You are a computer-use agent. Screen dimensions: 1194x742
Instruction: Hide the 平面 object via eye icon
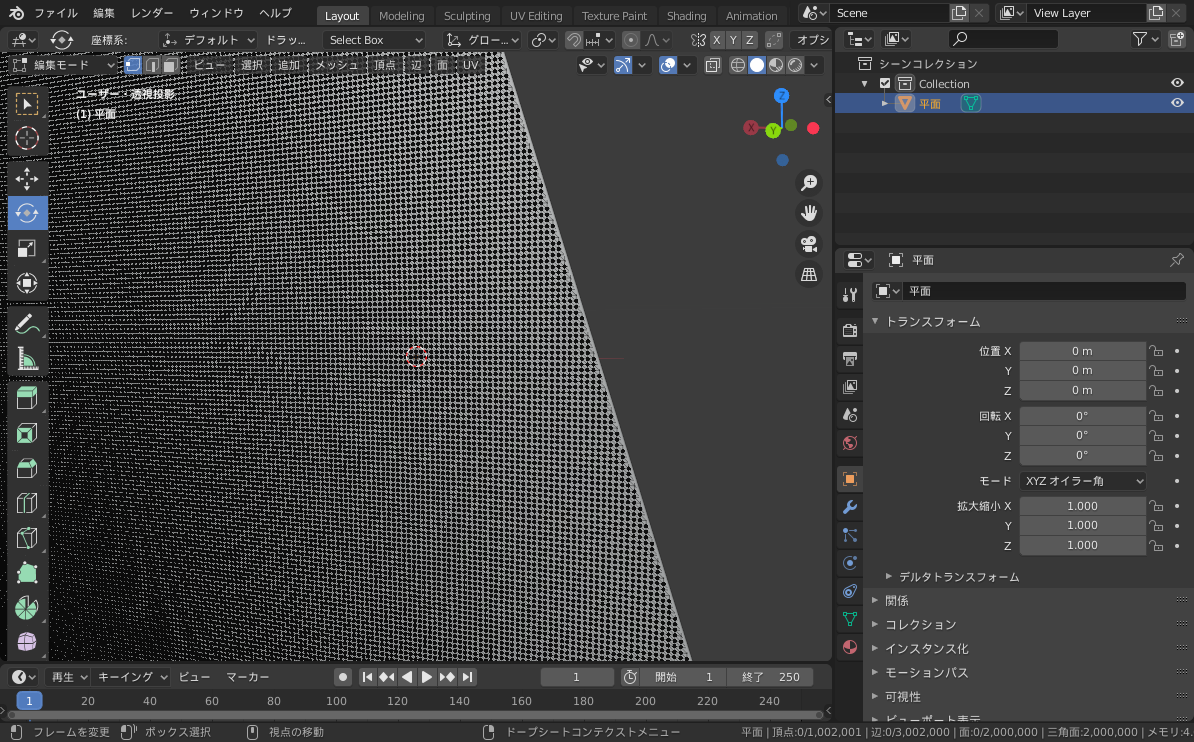click(x=1177, y=103)
